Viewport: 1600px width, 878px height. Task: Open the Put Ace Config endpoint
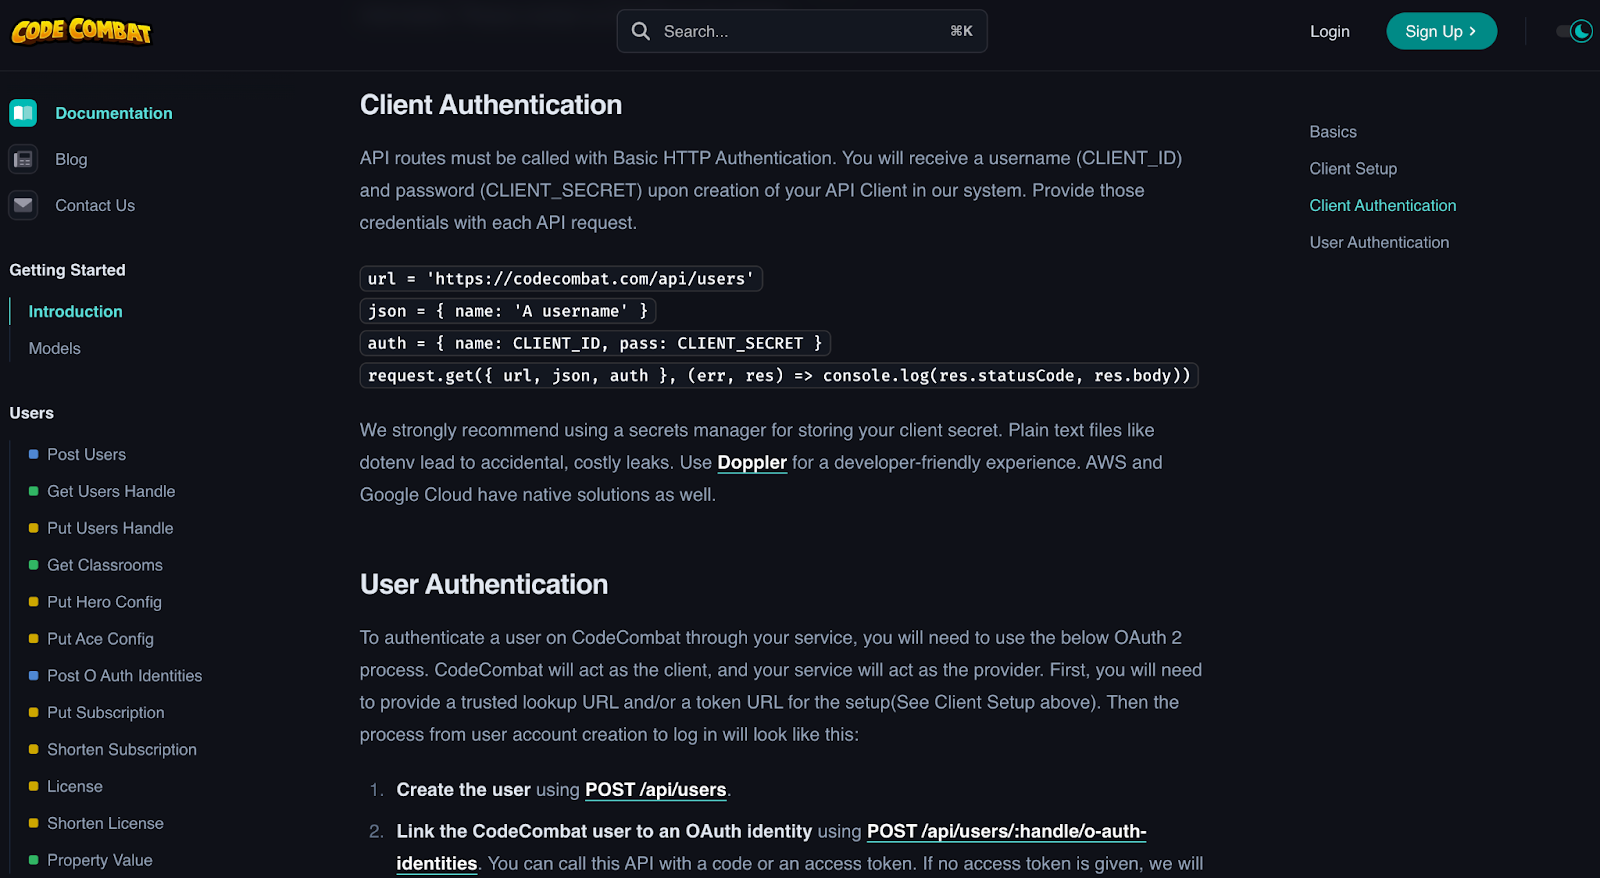[100, 639]
